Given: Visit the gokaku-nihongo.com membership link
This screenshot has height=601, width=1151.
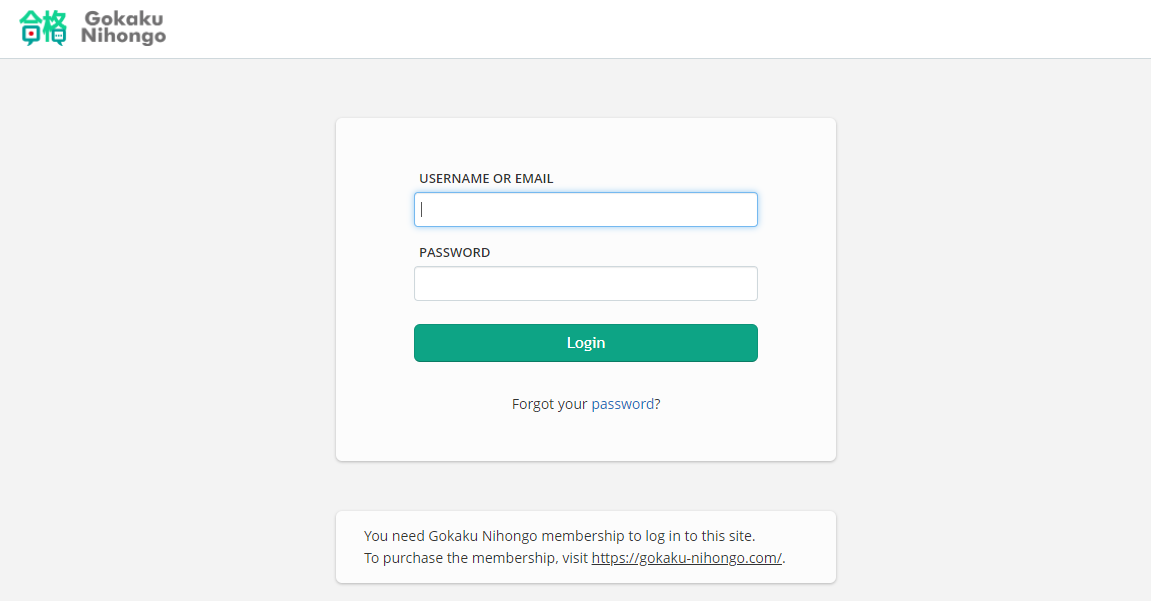Looking at the screenshot, I should [x=686, y=558].
